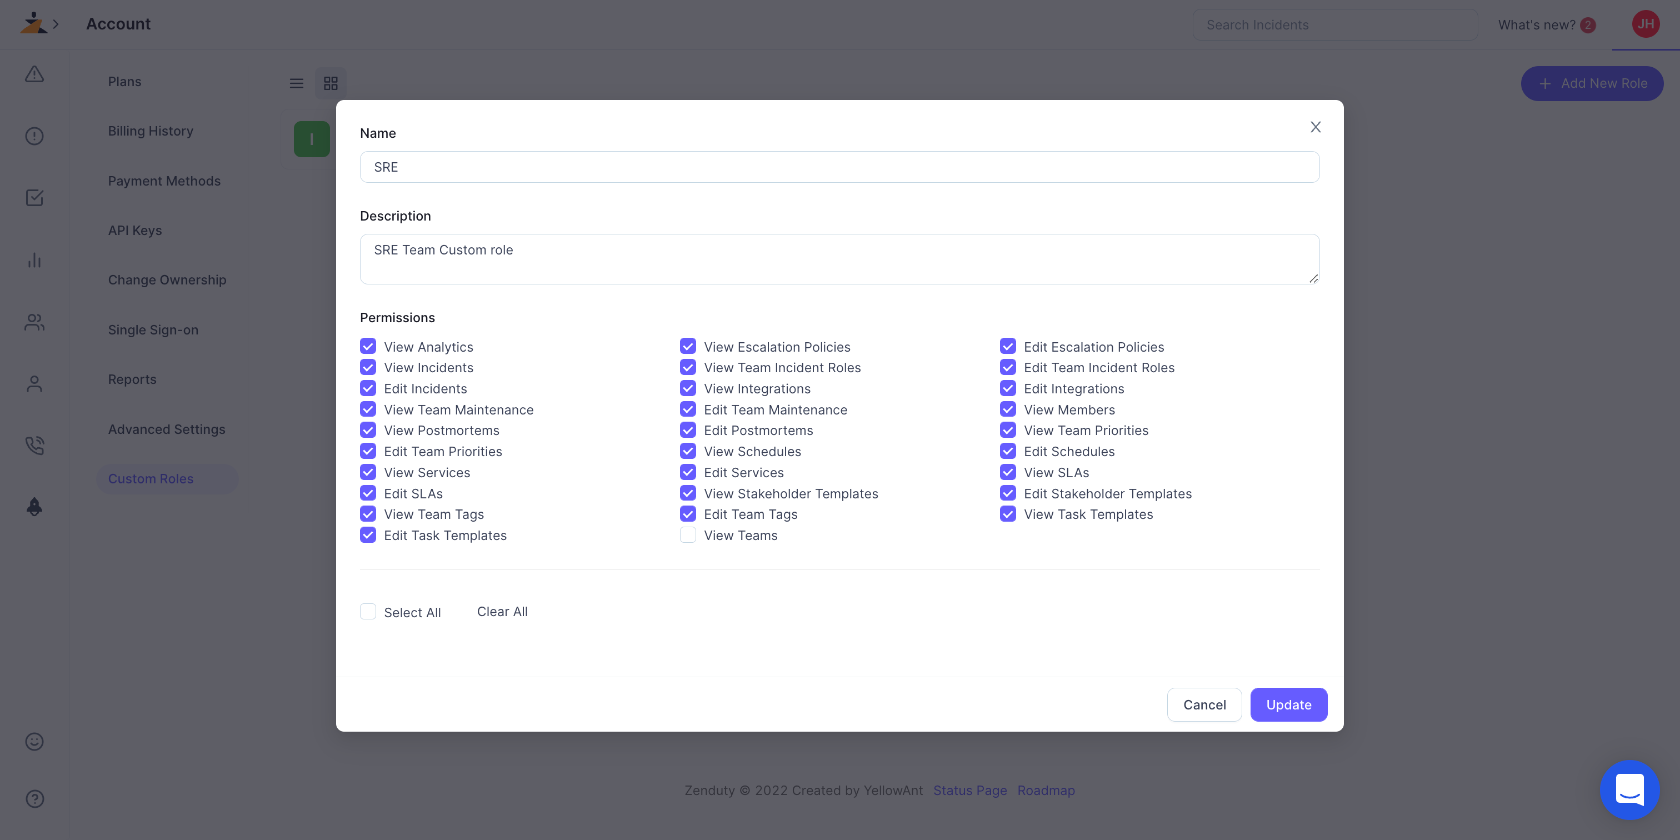
Task: Toggle the Select All checkbox
Action: (368, 611)
